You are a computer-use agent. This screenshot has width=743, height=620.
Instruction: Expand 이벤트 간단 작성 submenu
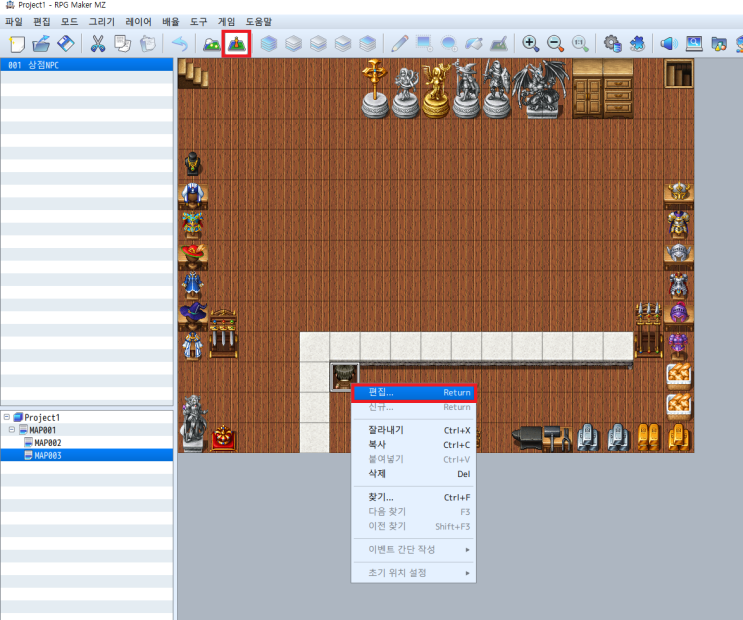coord(414,549)
